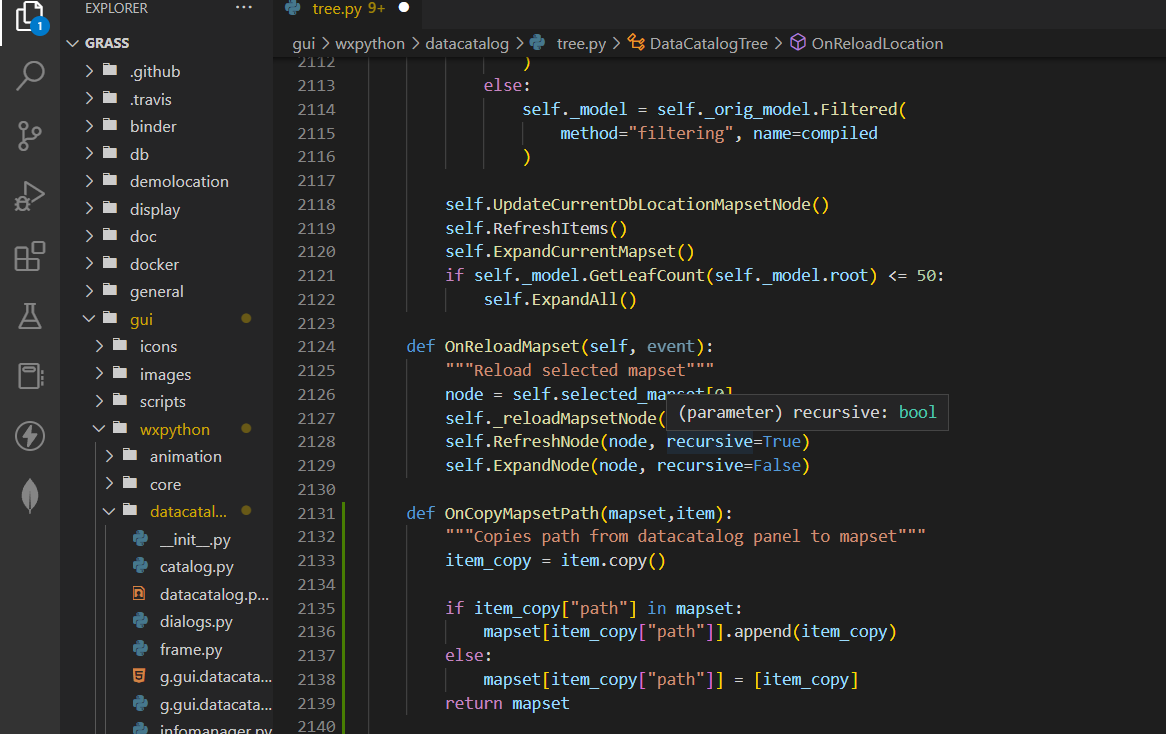Select the Testing flask icon
This screenshot has width=1166, height=734.
[x=30, y=313]
